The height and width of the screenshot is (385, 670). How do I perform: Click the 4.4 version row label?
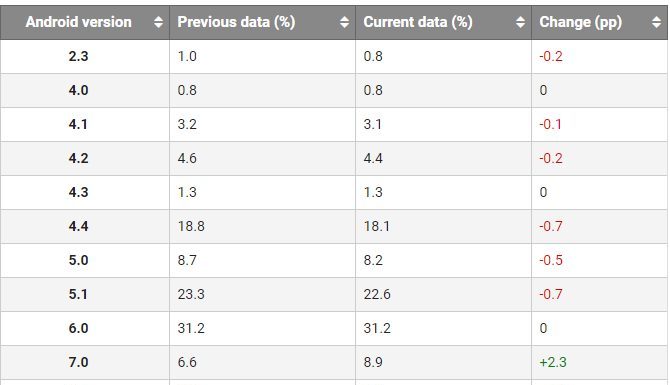point(78,226)
